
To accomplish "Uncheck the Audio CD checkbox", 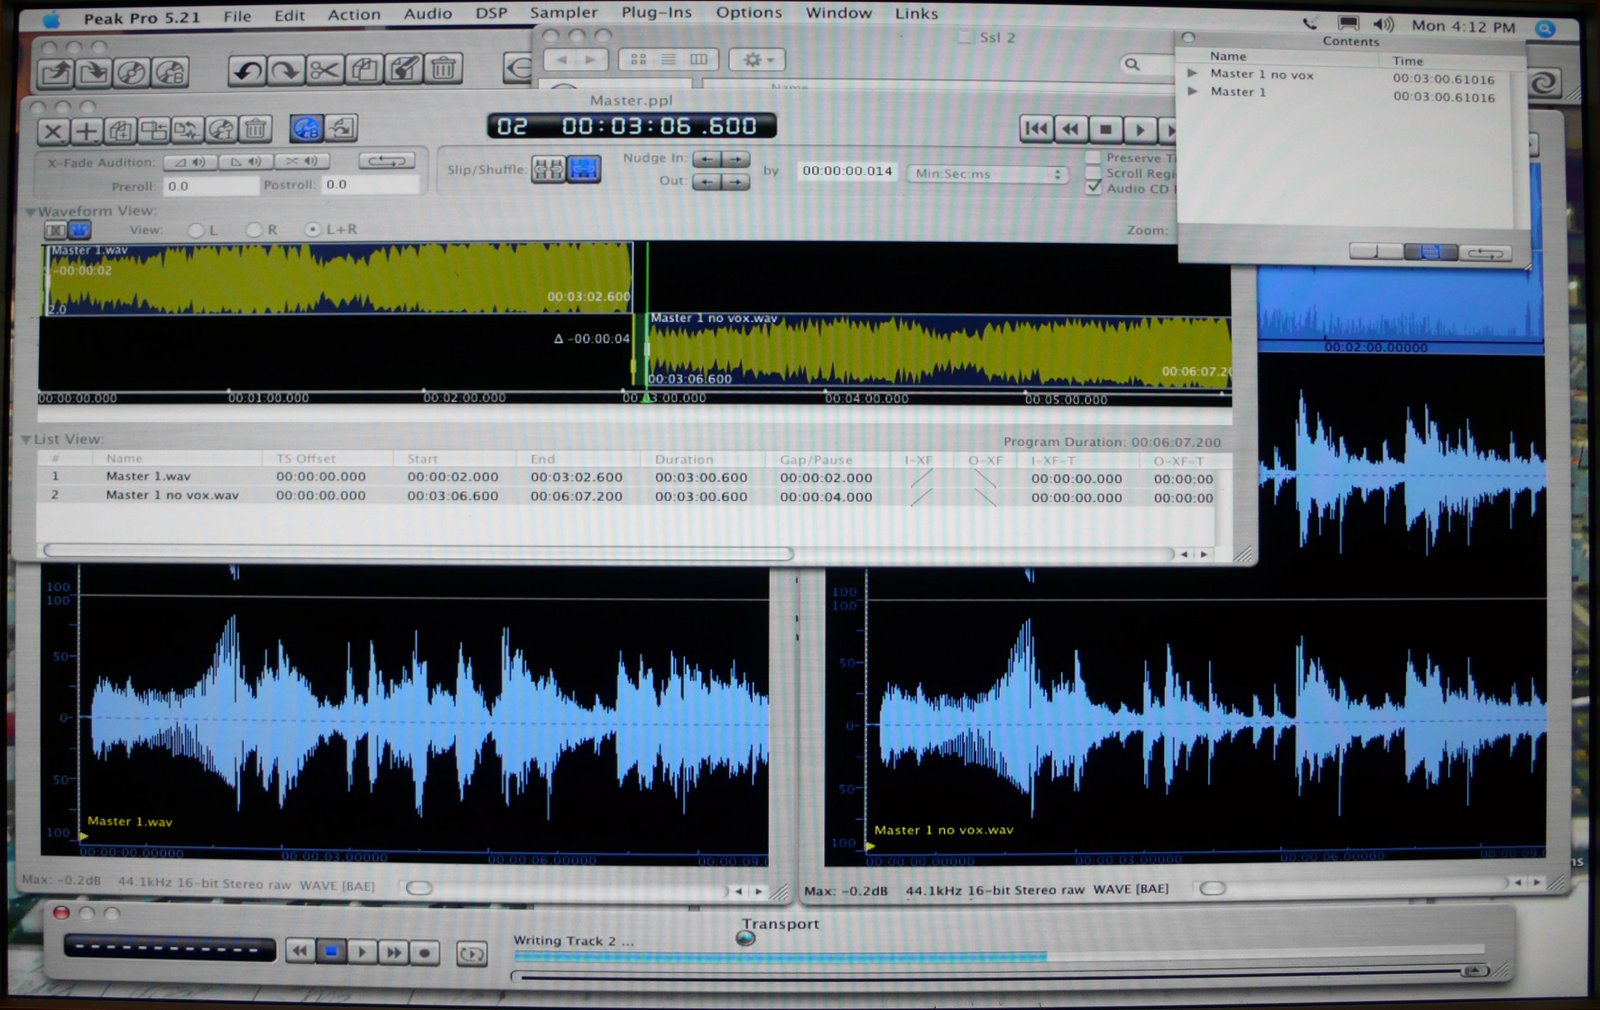I will 1093,187.
